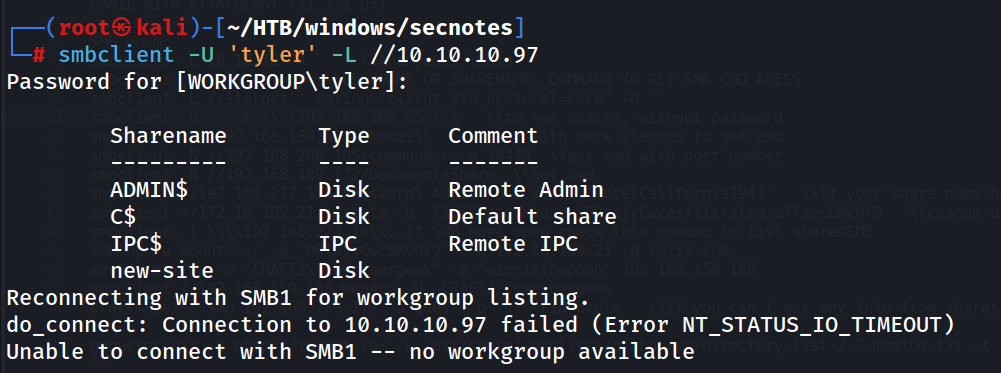
Task: Click the Default share comment text
Action: coord(532,217)
